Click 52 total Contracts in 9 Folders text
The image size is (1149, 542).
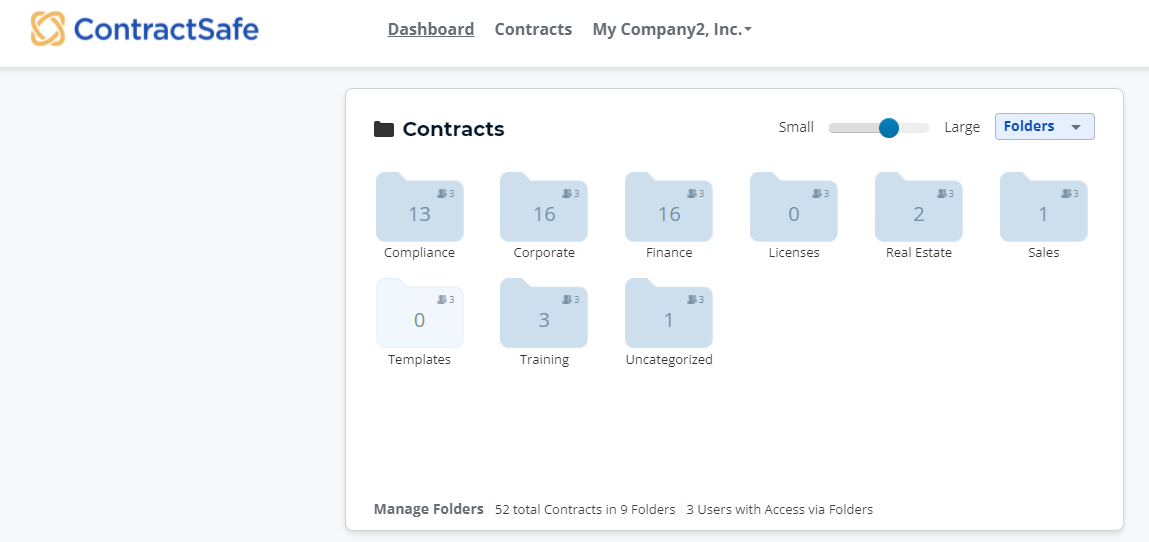(x=585, y=509)
